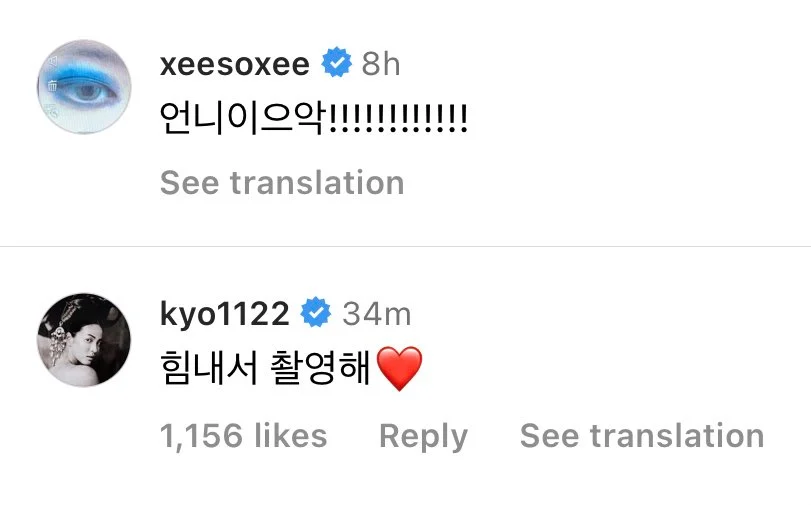
Task: Reply to kyo1122's comment
Action: coord(423,437)
